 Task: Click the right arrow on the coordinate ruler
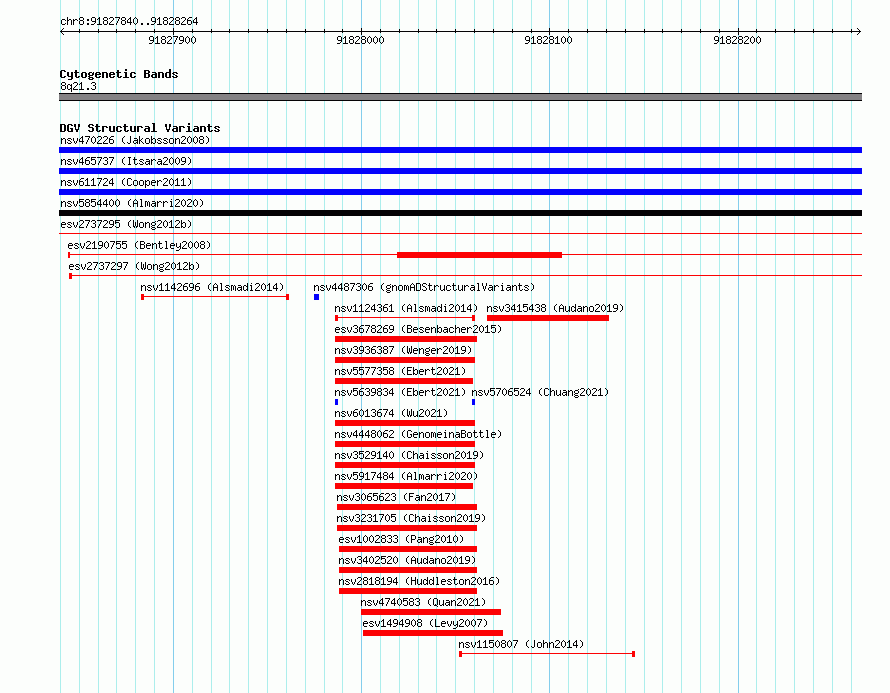click(858, 31)
